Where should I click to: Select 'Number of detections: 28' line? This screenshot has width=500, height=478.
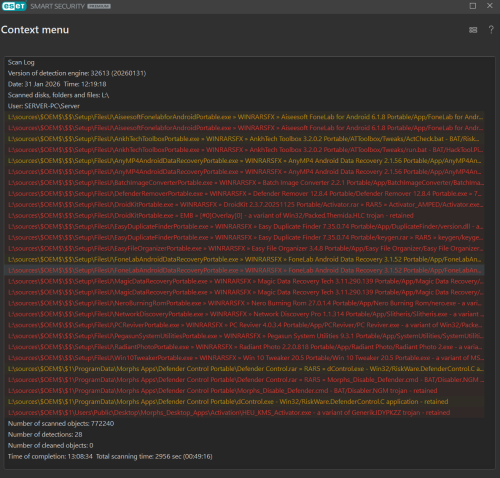[x=45, y=435]
